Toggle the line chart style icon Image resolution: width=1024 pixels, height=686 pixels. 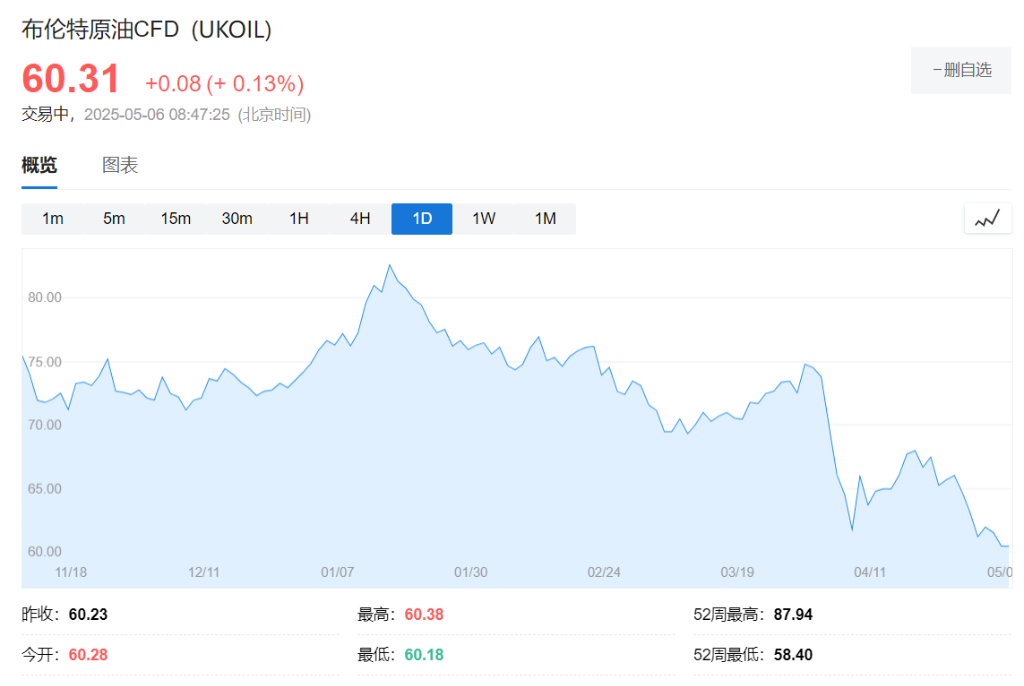click(x=987, y=219)
